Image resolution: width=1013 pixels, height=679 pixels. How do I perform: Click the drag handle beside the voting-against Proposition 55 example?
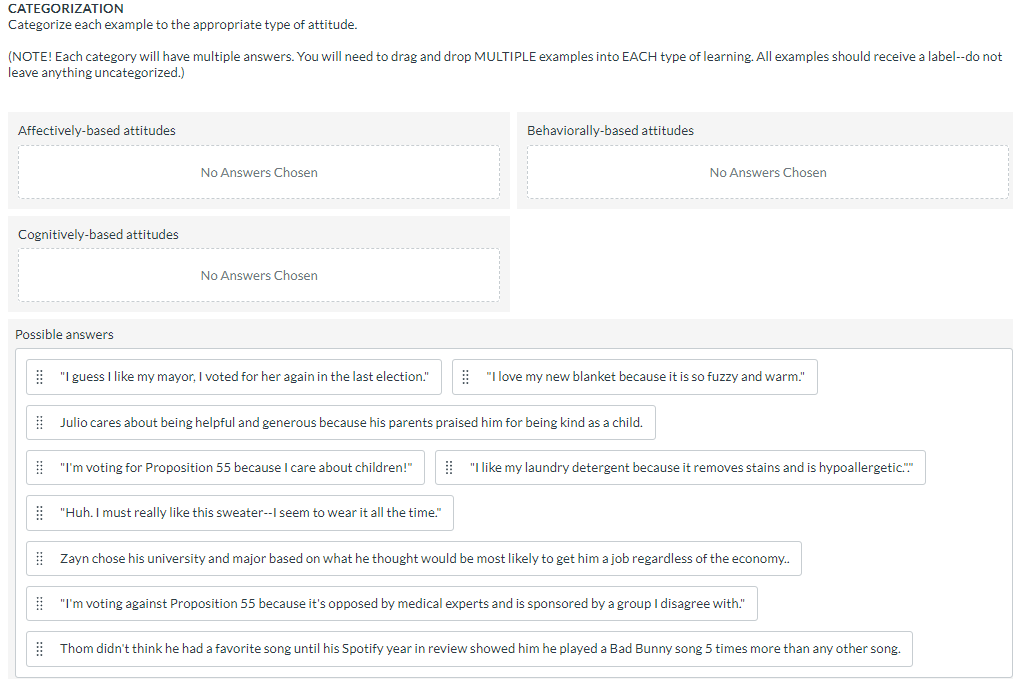39,603
